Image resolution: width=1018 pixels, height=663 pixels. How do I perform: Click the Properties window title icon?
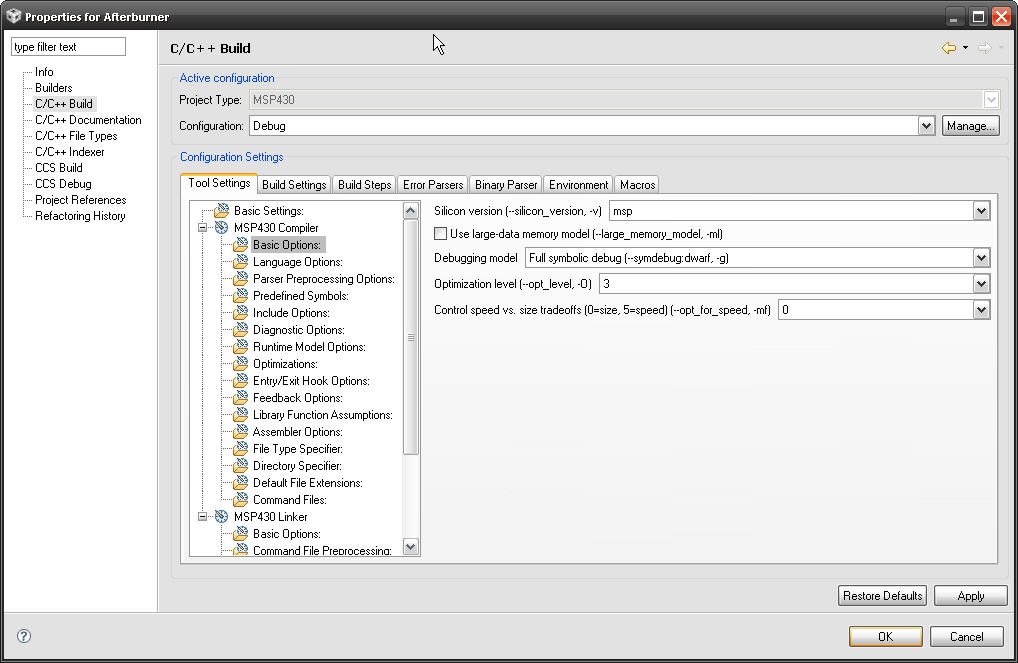(x=13, y=16)
